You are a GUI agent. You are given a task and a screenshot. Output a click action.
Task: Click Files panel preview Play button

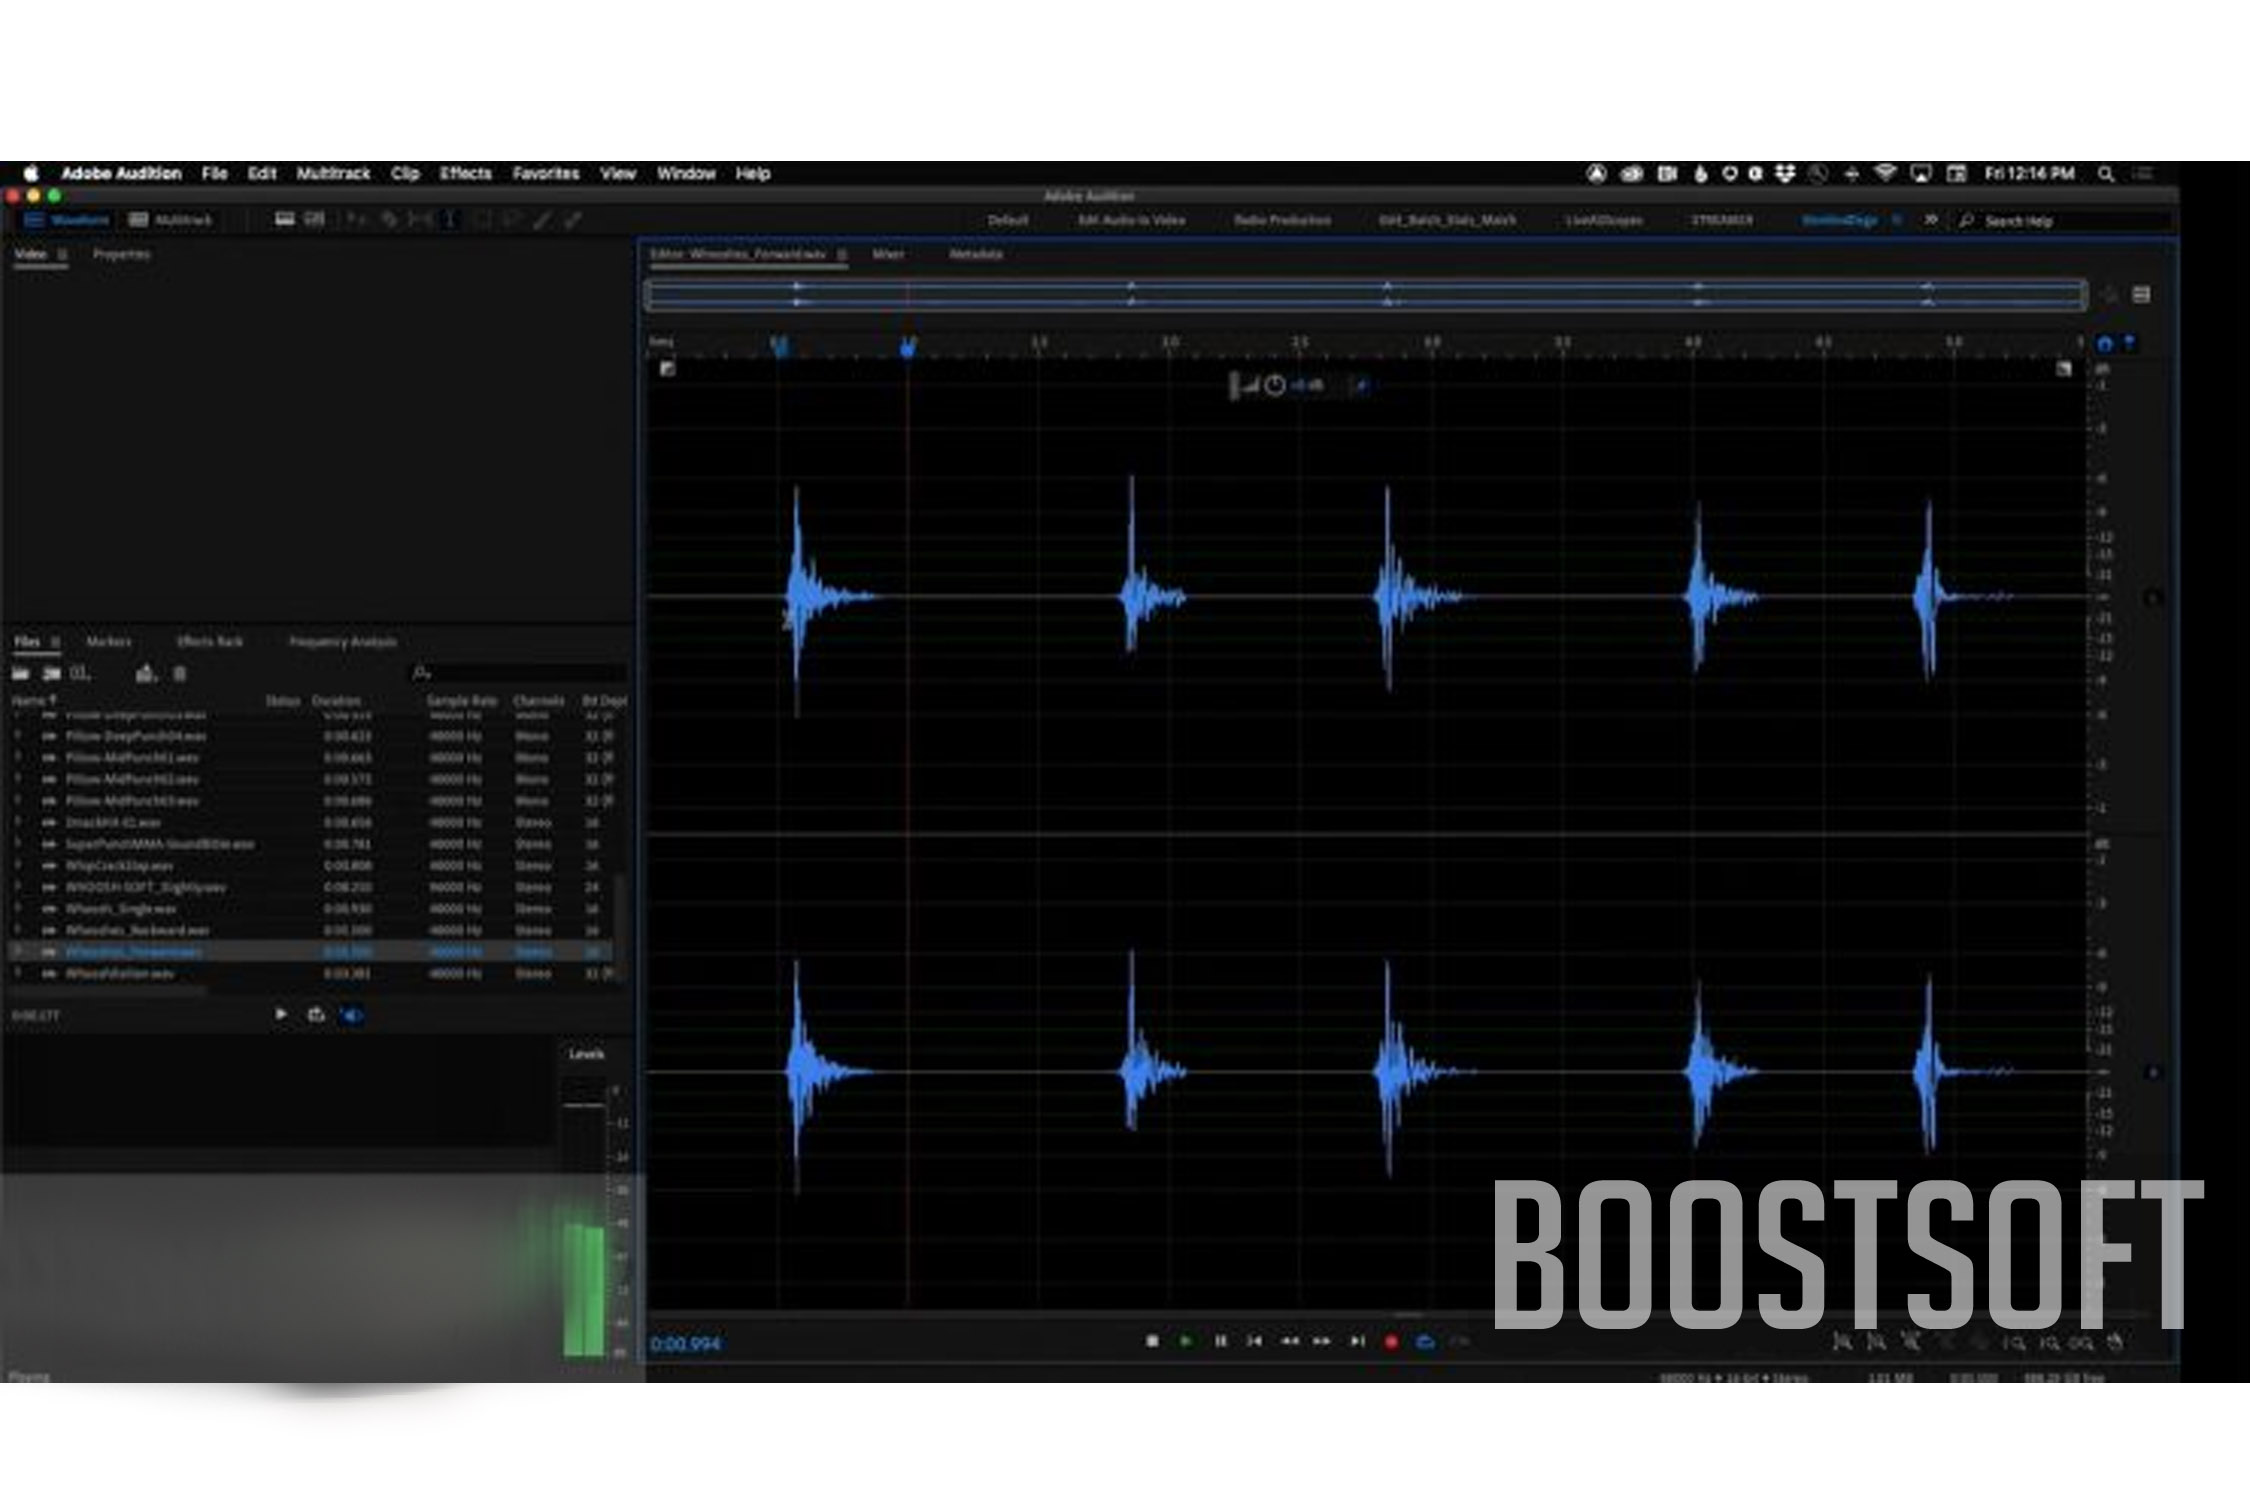click(x=281, y=1014)
